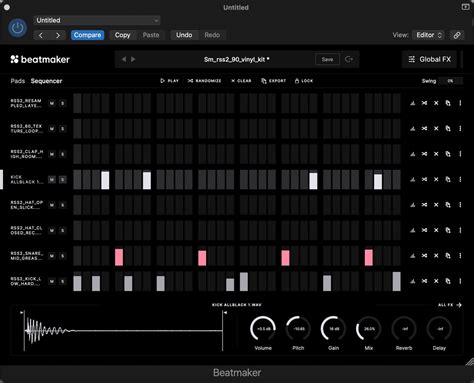The width and height of the screenshot is (474, 383).
Task: Randomize the RSS2_RESAMPLED_LAYE row with shuffle icon
Action: coord(424,103)
